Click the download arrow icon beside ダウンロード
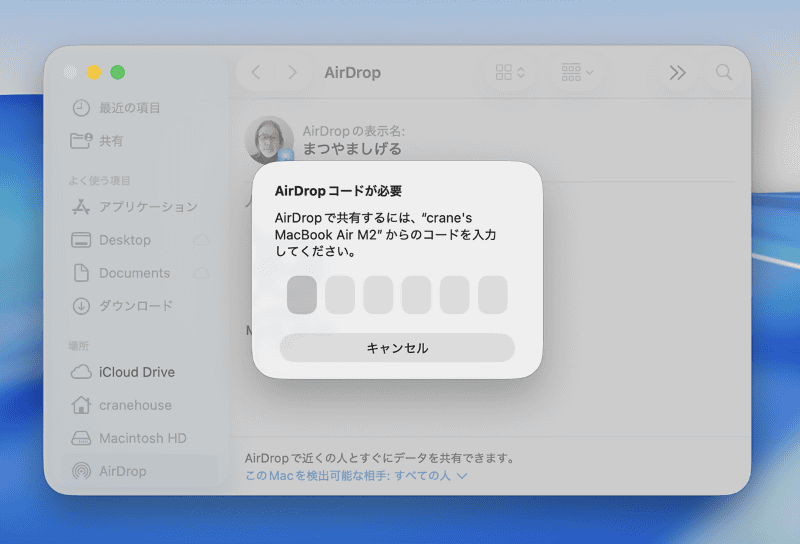Image resolution: width=800 pixels, height=544 pixels. [x=81, y=306]
